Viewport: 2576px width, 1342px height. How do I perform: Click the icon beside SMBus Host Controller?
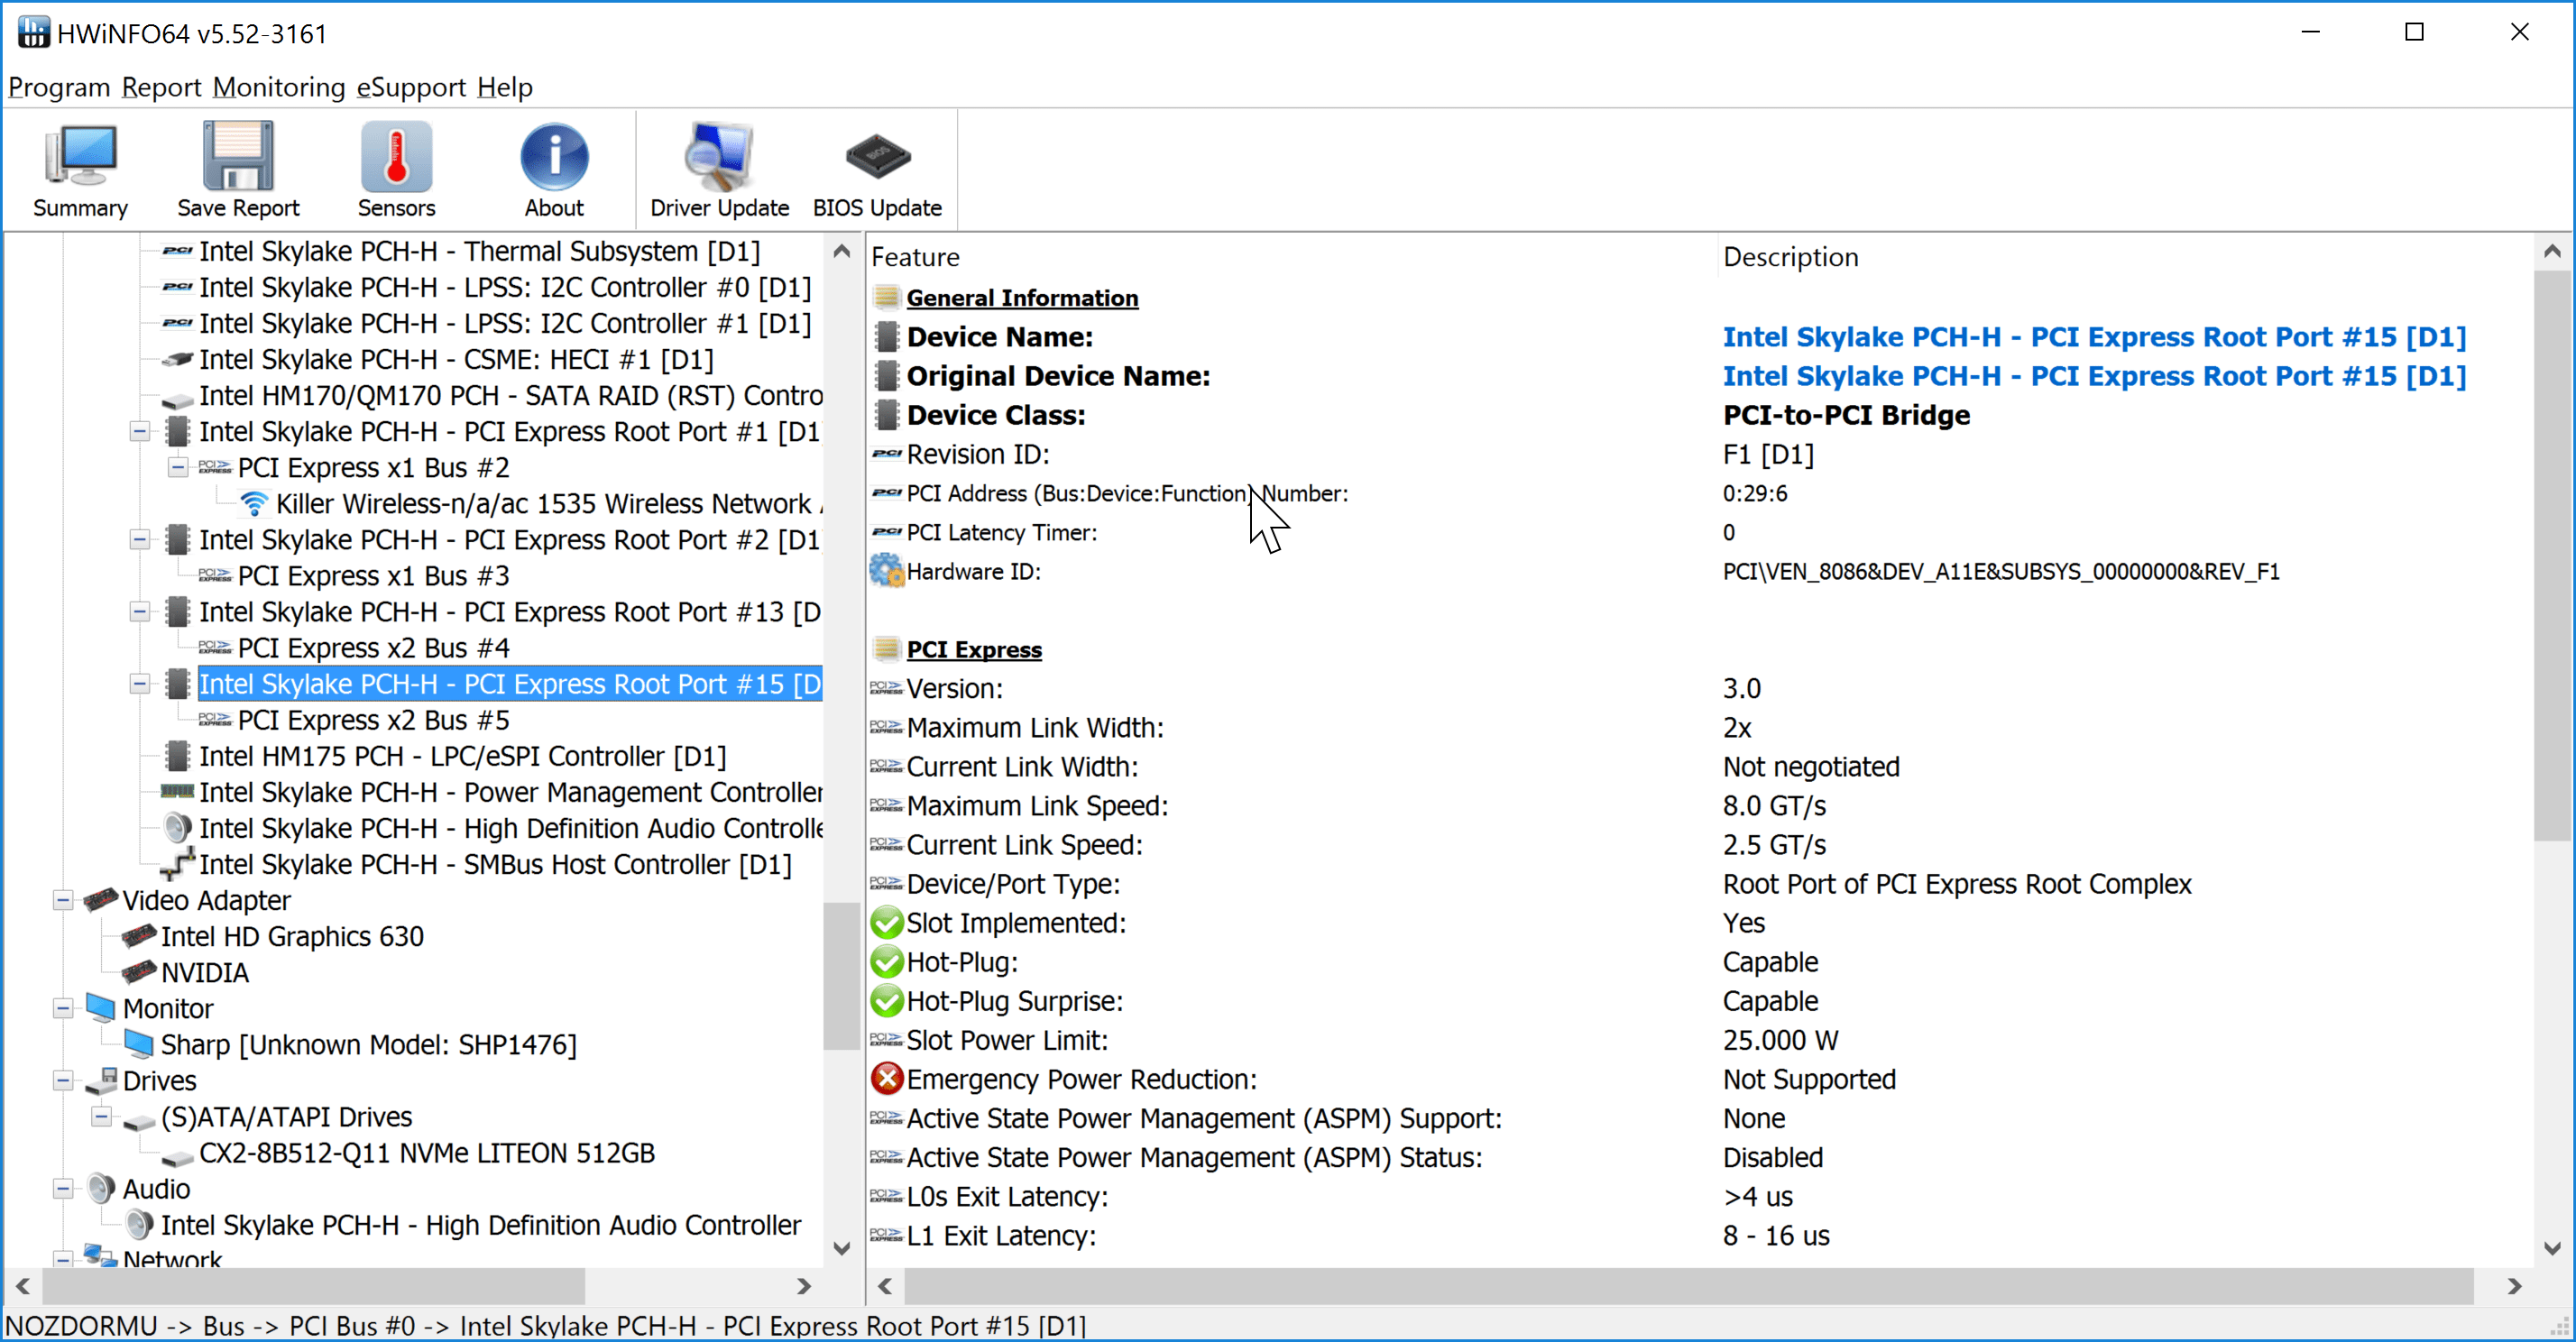coord(177,865)
